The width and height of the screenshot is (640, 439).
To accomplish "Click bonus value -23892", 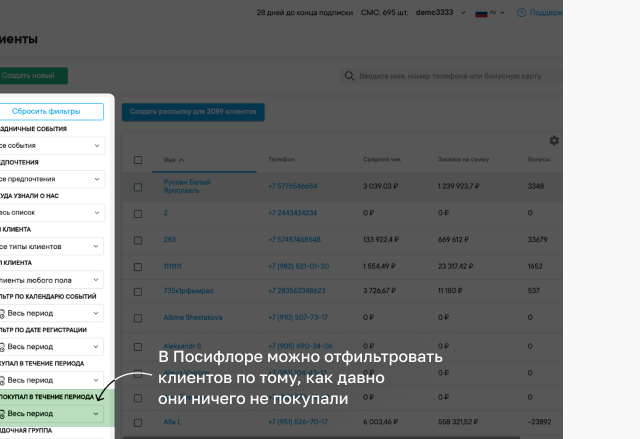I will (x=539, y=422).
